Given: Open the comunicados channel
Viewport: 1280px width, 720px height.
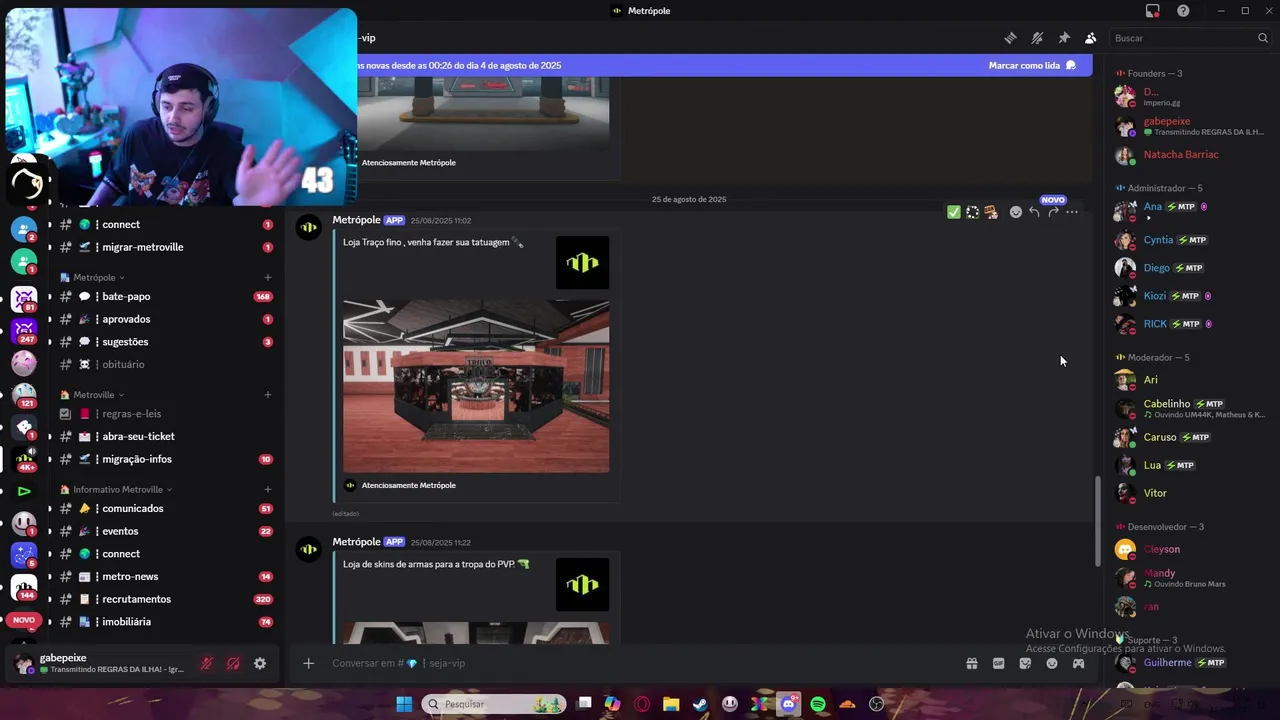Looking at the screenshot, I should [165, 509].
